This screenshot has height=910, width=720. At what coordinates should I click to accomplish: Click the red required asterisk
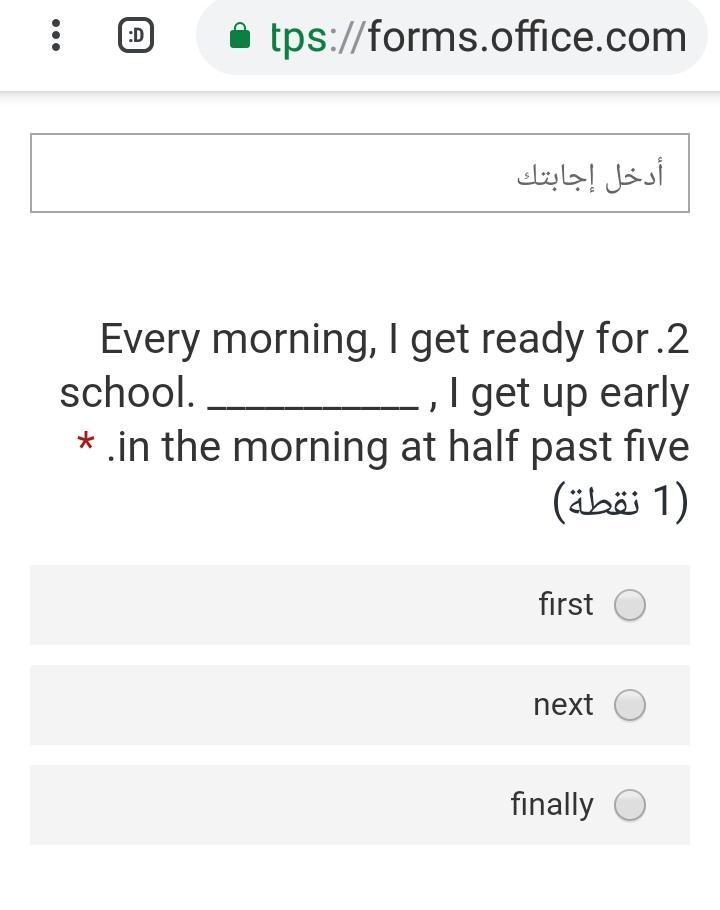[x=85, y=443]
